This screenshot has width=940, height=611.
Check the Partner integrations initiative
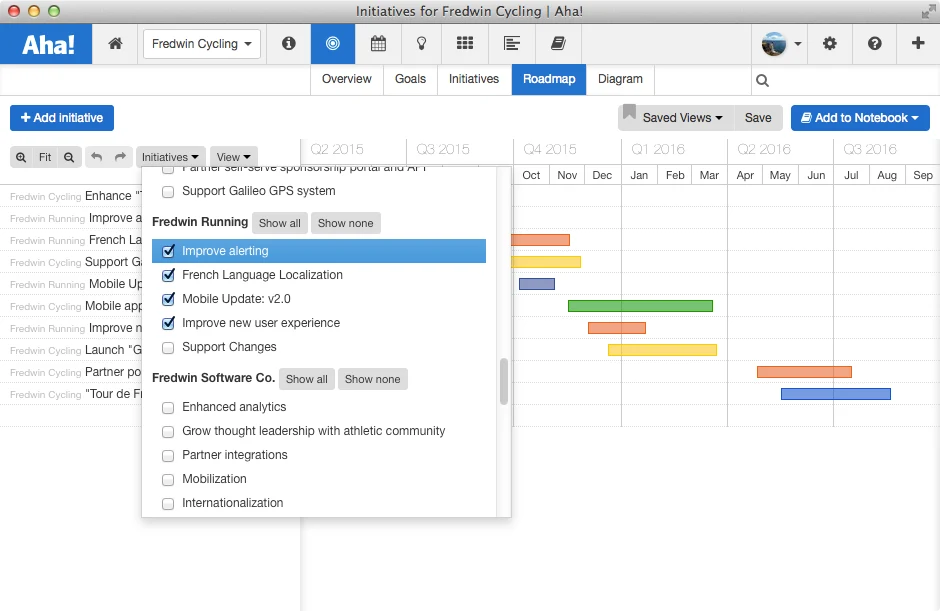coord(168,455)
